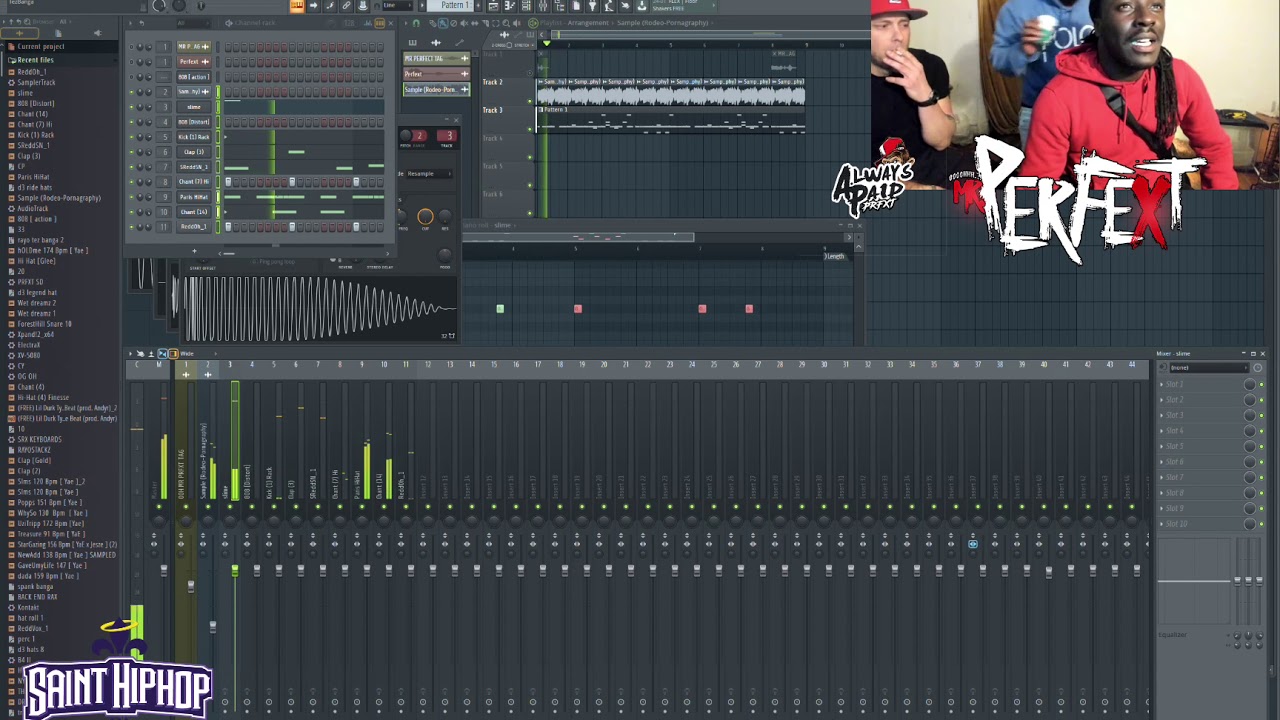Open the Channel rack filter dropdown All
1280x720 pixels.
[x=194, y=23]
